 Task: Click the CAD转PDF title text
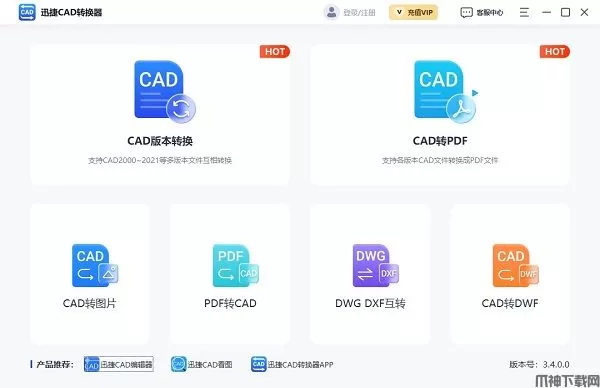440,141
